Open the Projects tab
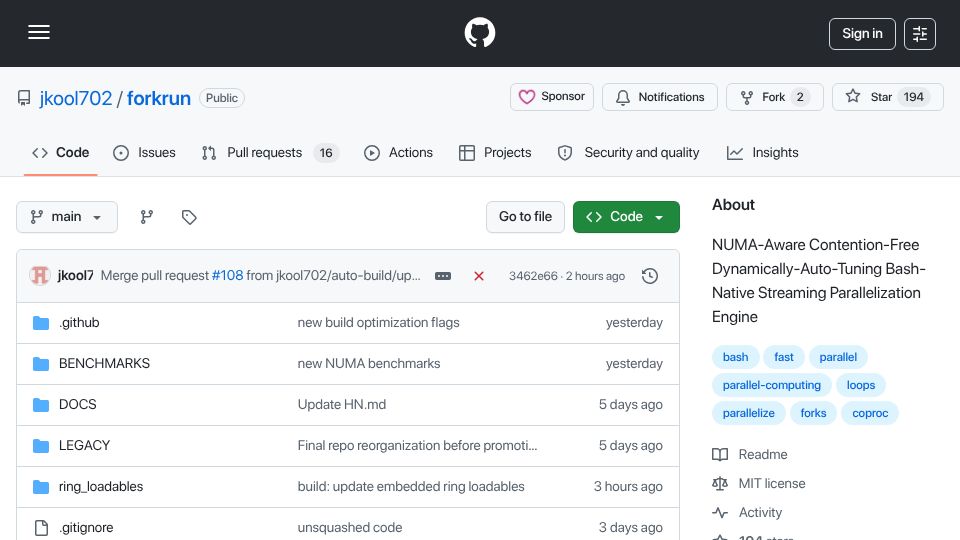960x540 pixels. 495,152
